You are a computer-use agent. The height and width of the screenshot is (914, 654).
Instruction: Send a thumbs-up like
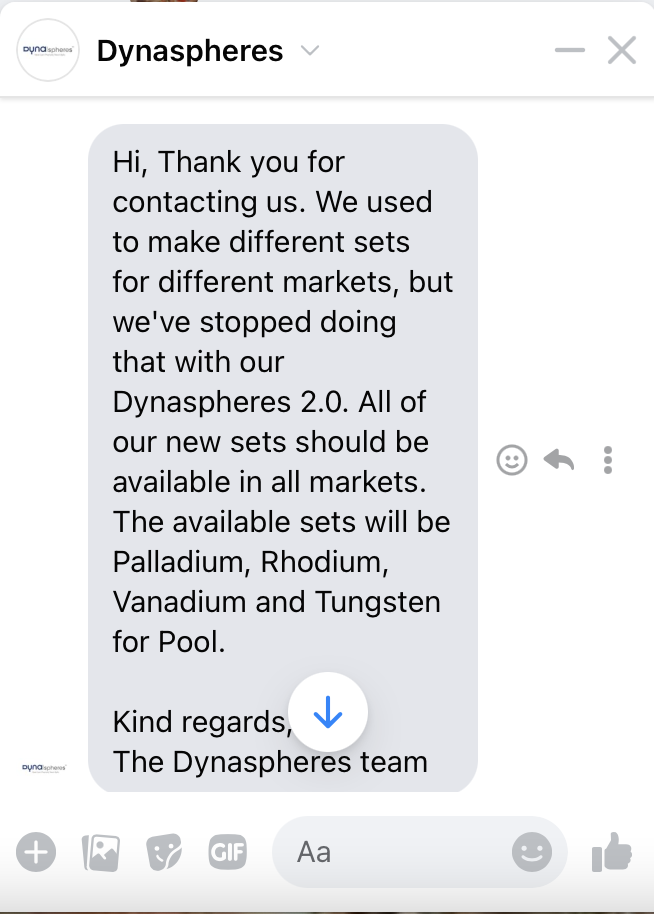(x=612, y=852)
